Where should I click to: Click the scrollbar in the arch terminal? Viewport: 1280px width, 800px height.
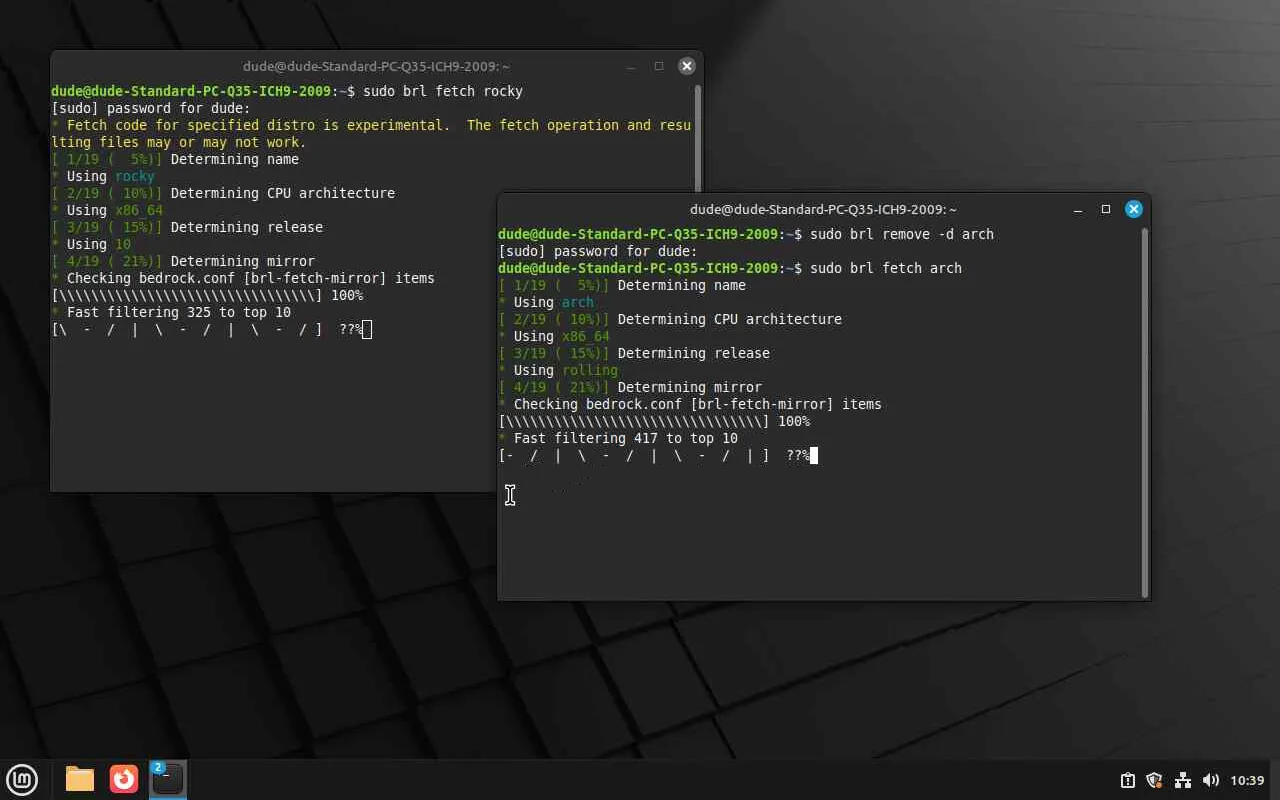pos(1144,412)
